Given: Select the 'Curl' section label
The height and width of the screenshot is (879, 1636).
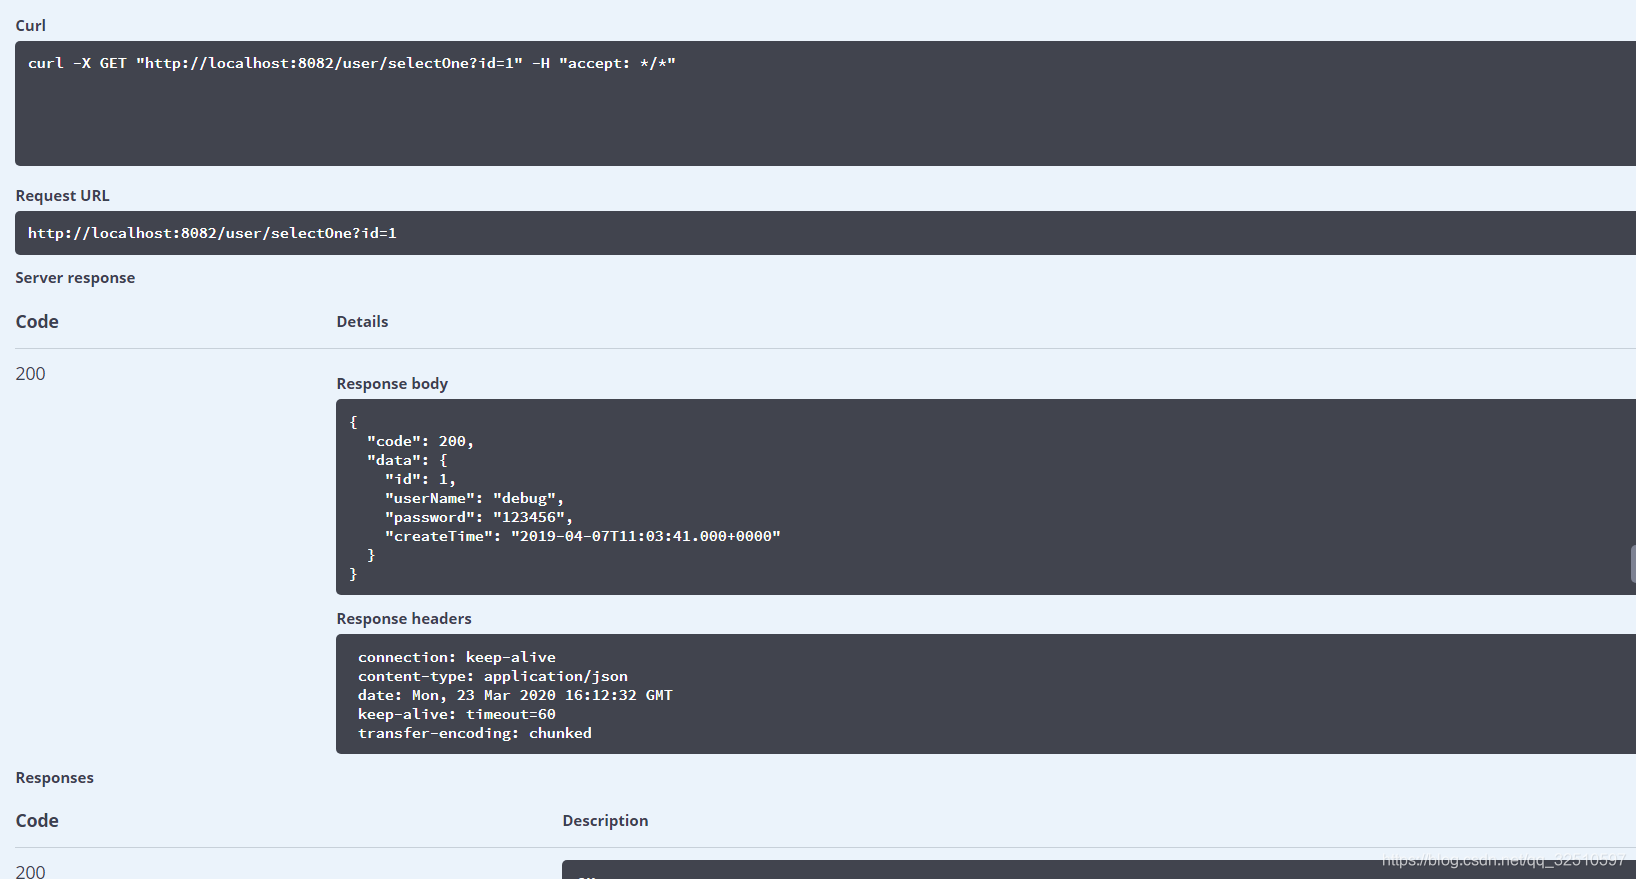Looking at the screenshot, I should [31, 25].
